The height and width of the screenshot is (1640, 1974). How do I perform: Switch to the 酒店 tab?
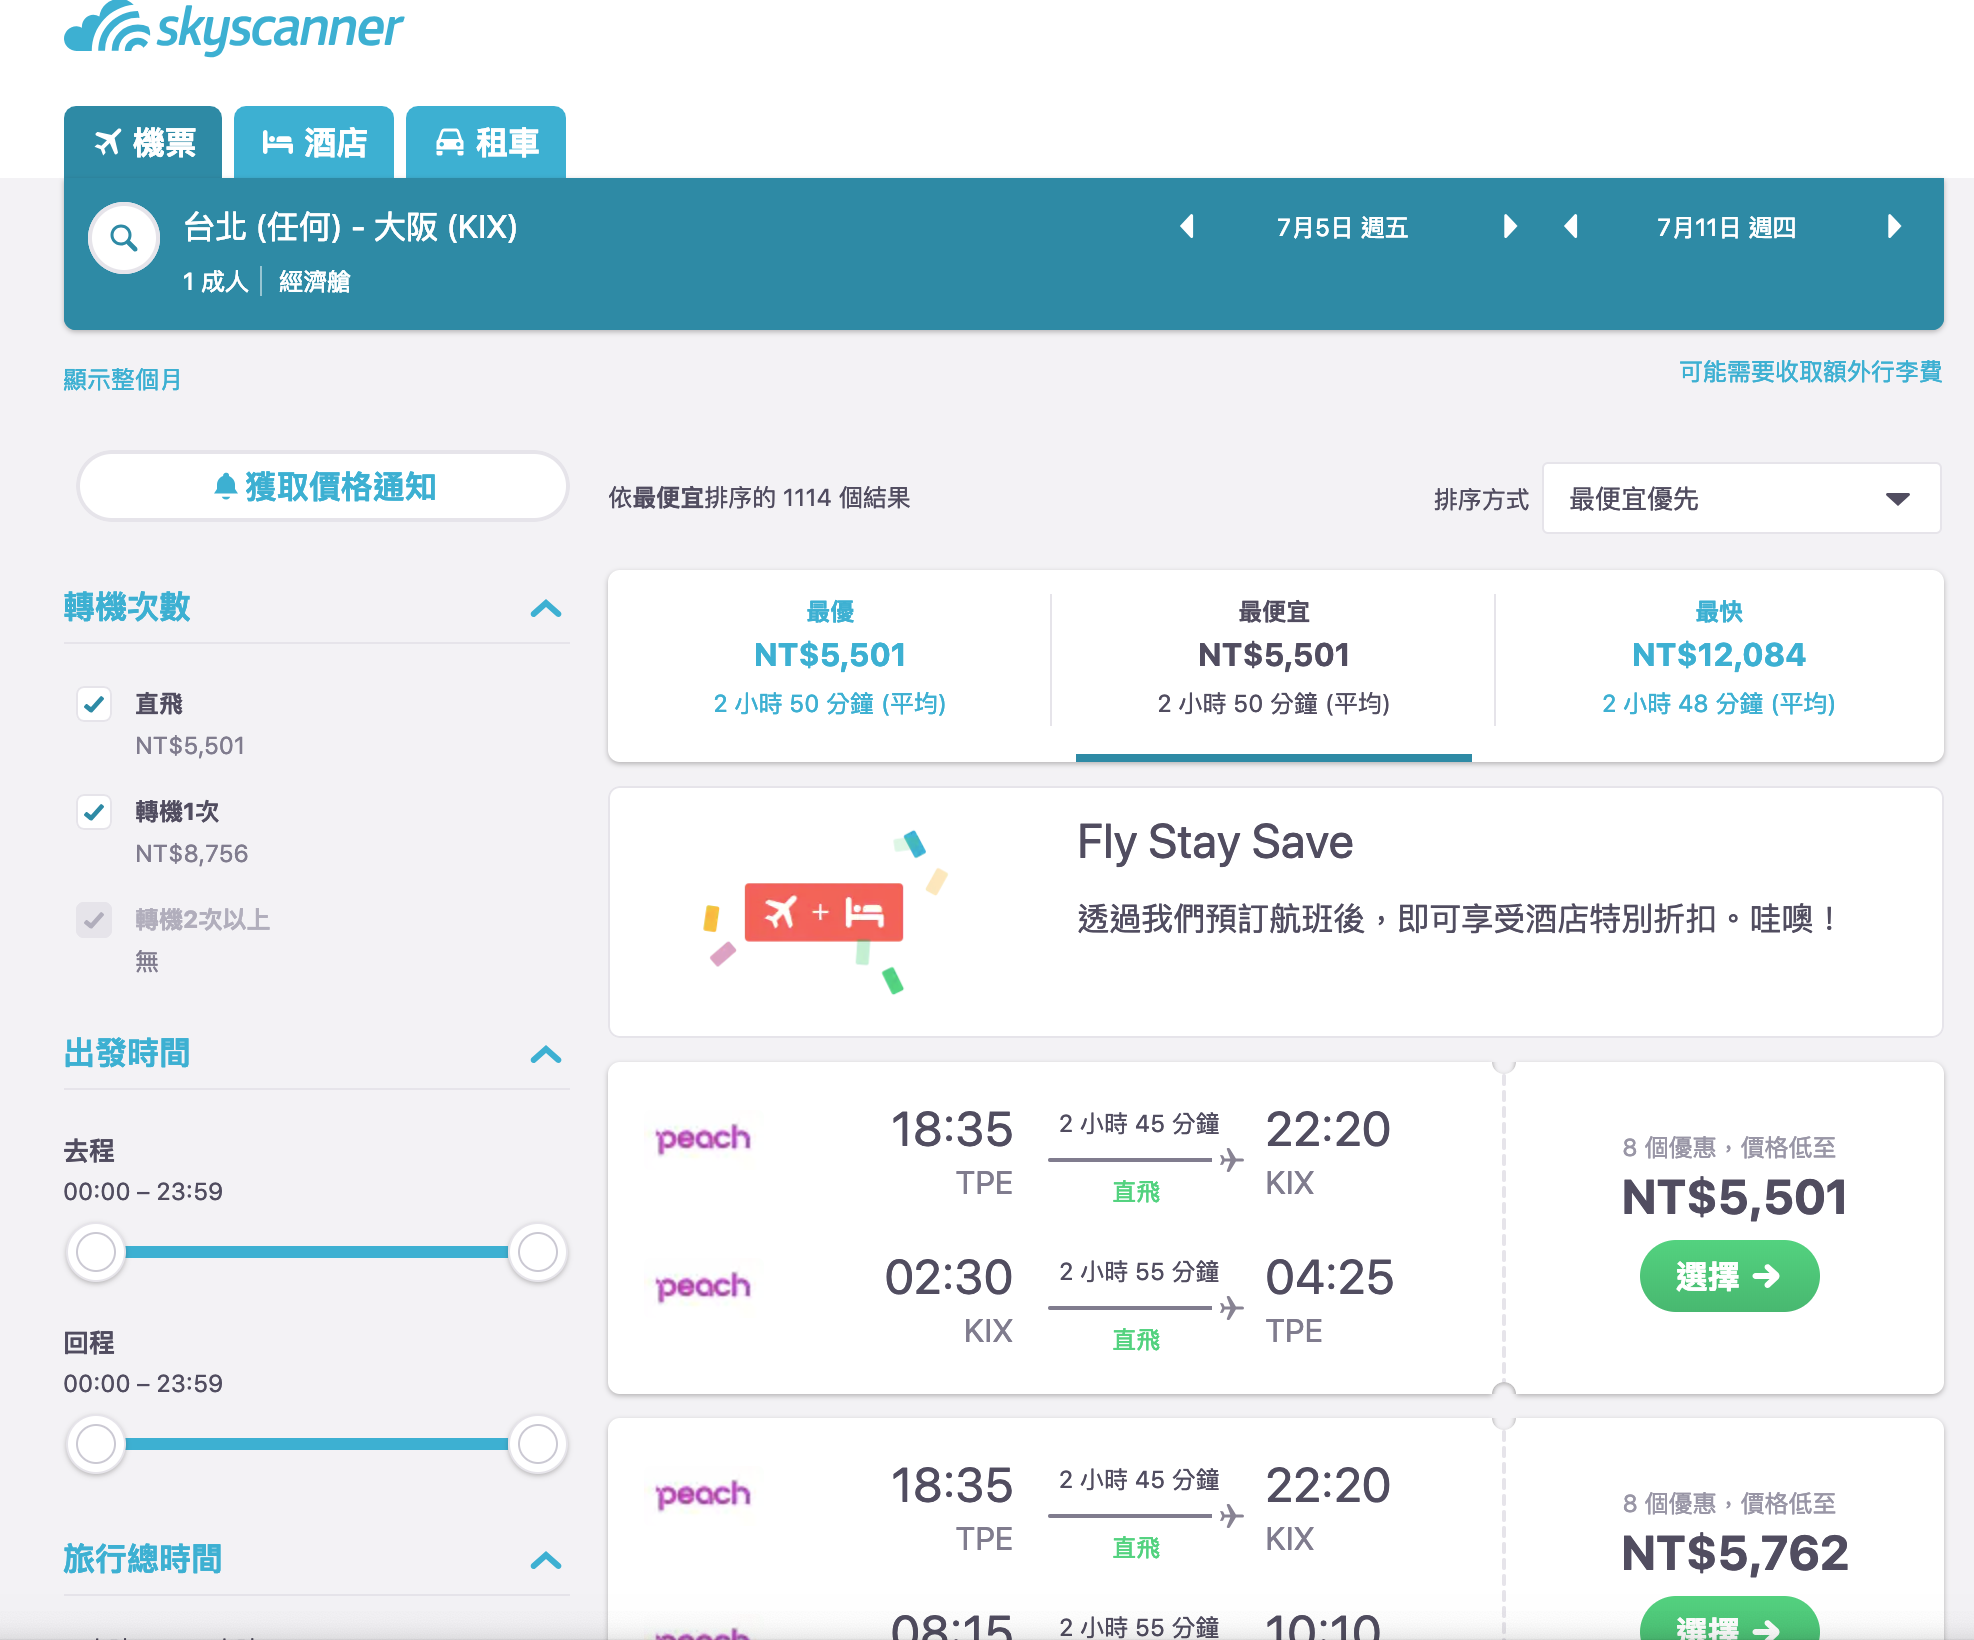coord(314,142)
